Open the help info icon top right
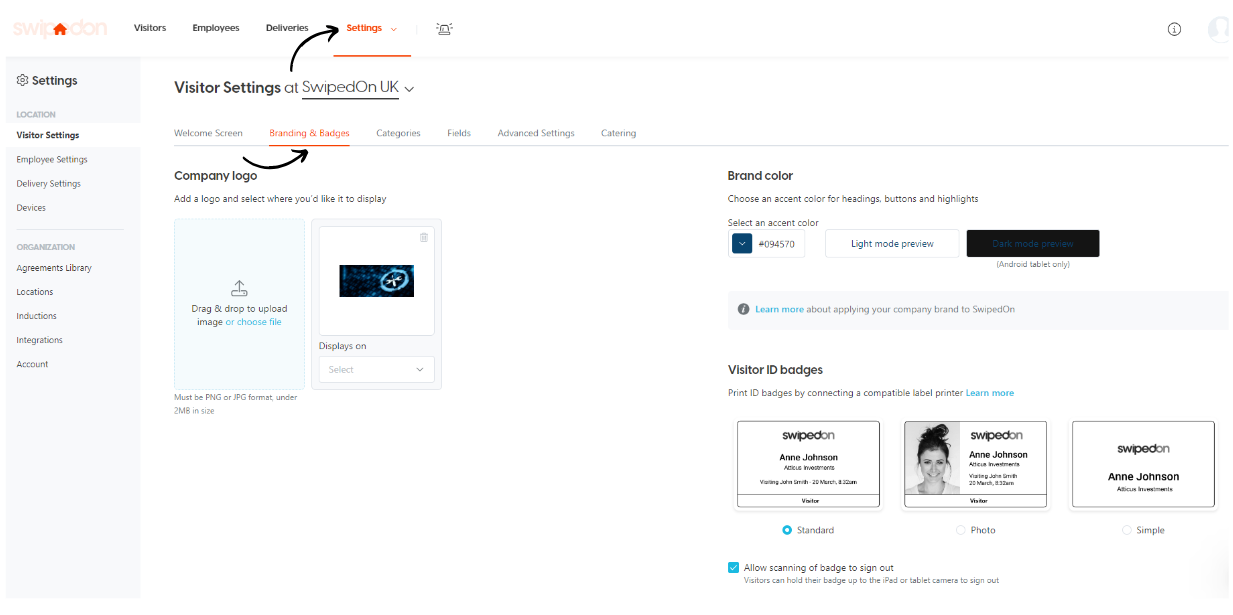 coord(1173,28)
